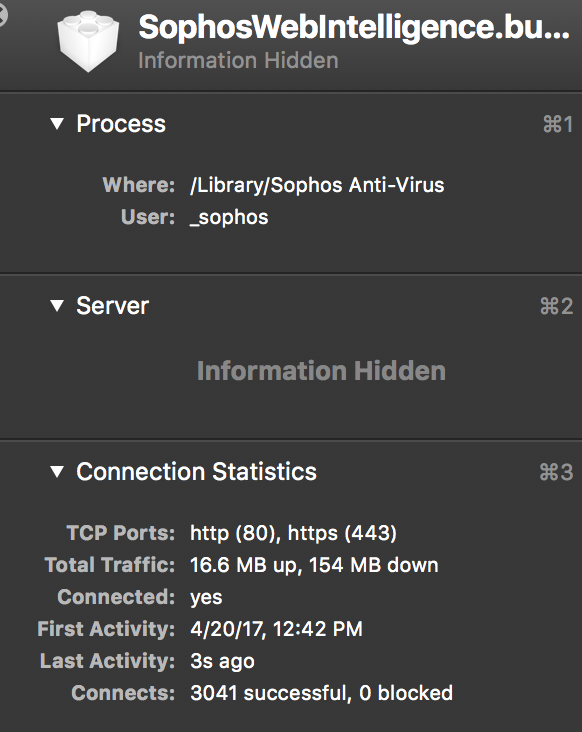Click the Last Activity 3s ago value
The image size is (582, 732).
tap(222, 662)
